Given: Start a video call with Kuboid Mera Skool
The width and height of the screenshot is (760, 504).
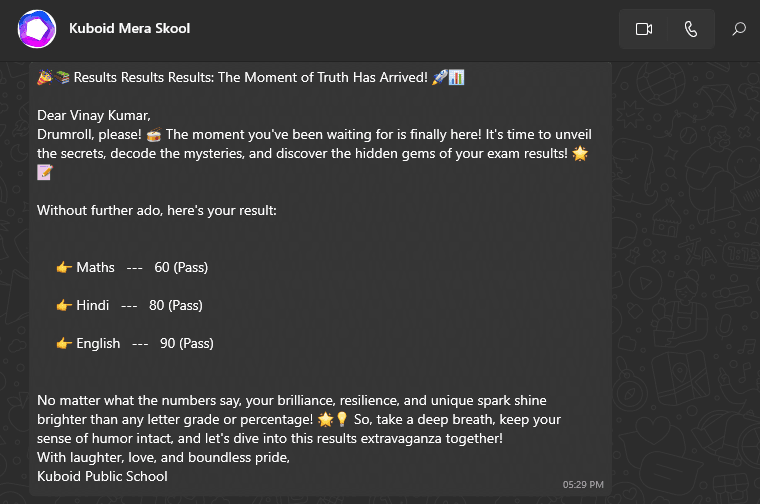Looking at the screenshot, I should [x=643, y=29].
